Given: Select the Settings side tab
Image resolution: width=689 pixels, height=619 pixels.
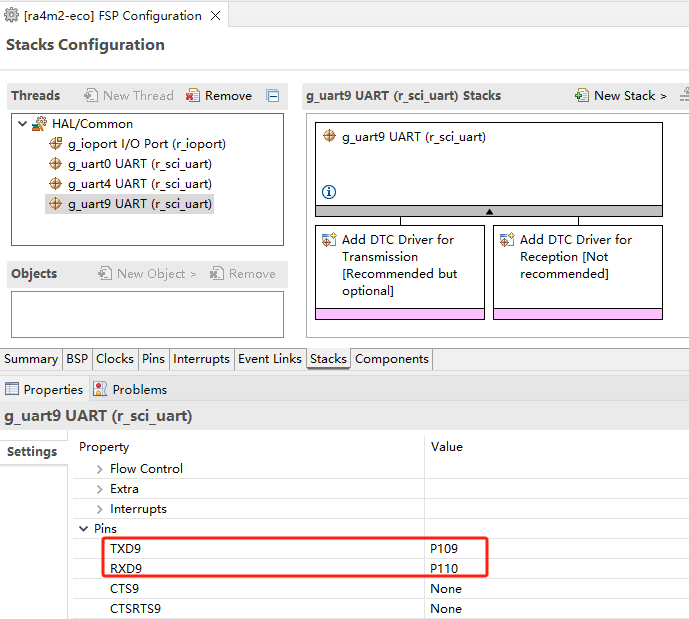Looking at the screenshot, I should click(x=32, y=452).
